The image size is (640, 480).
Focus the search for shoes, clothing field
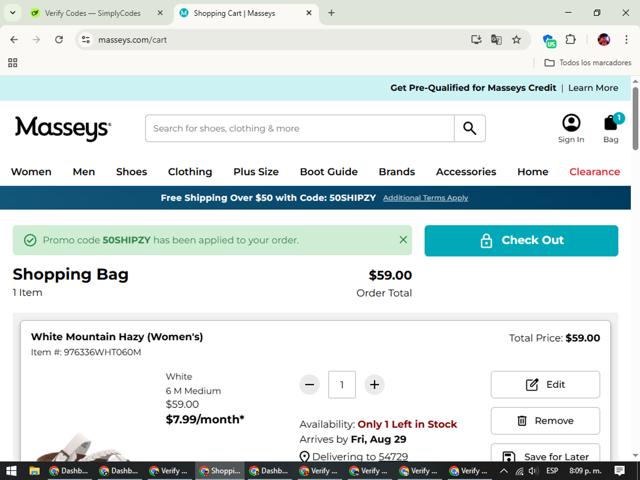click(300, 128)
